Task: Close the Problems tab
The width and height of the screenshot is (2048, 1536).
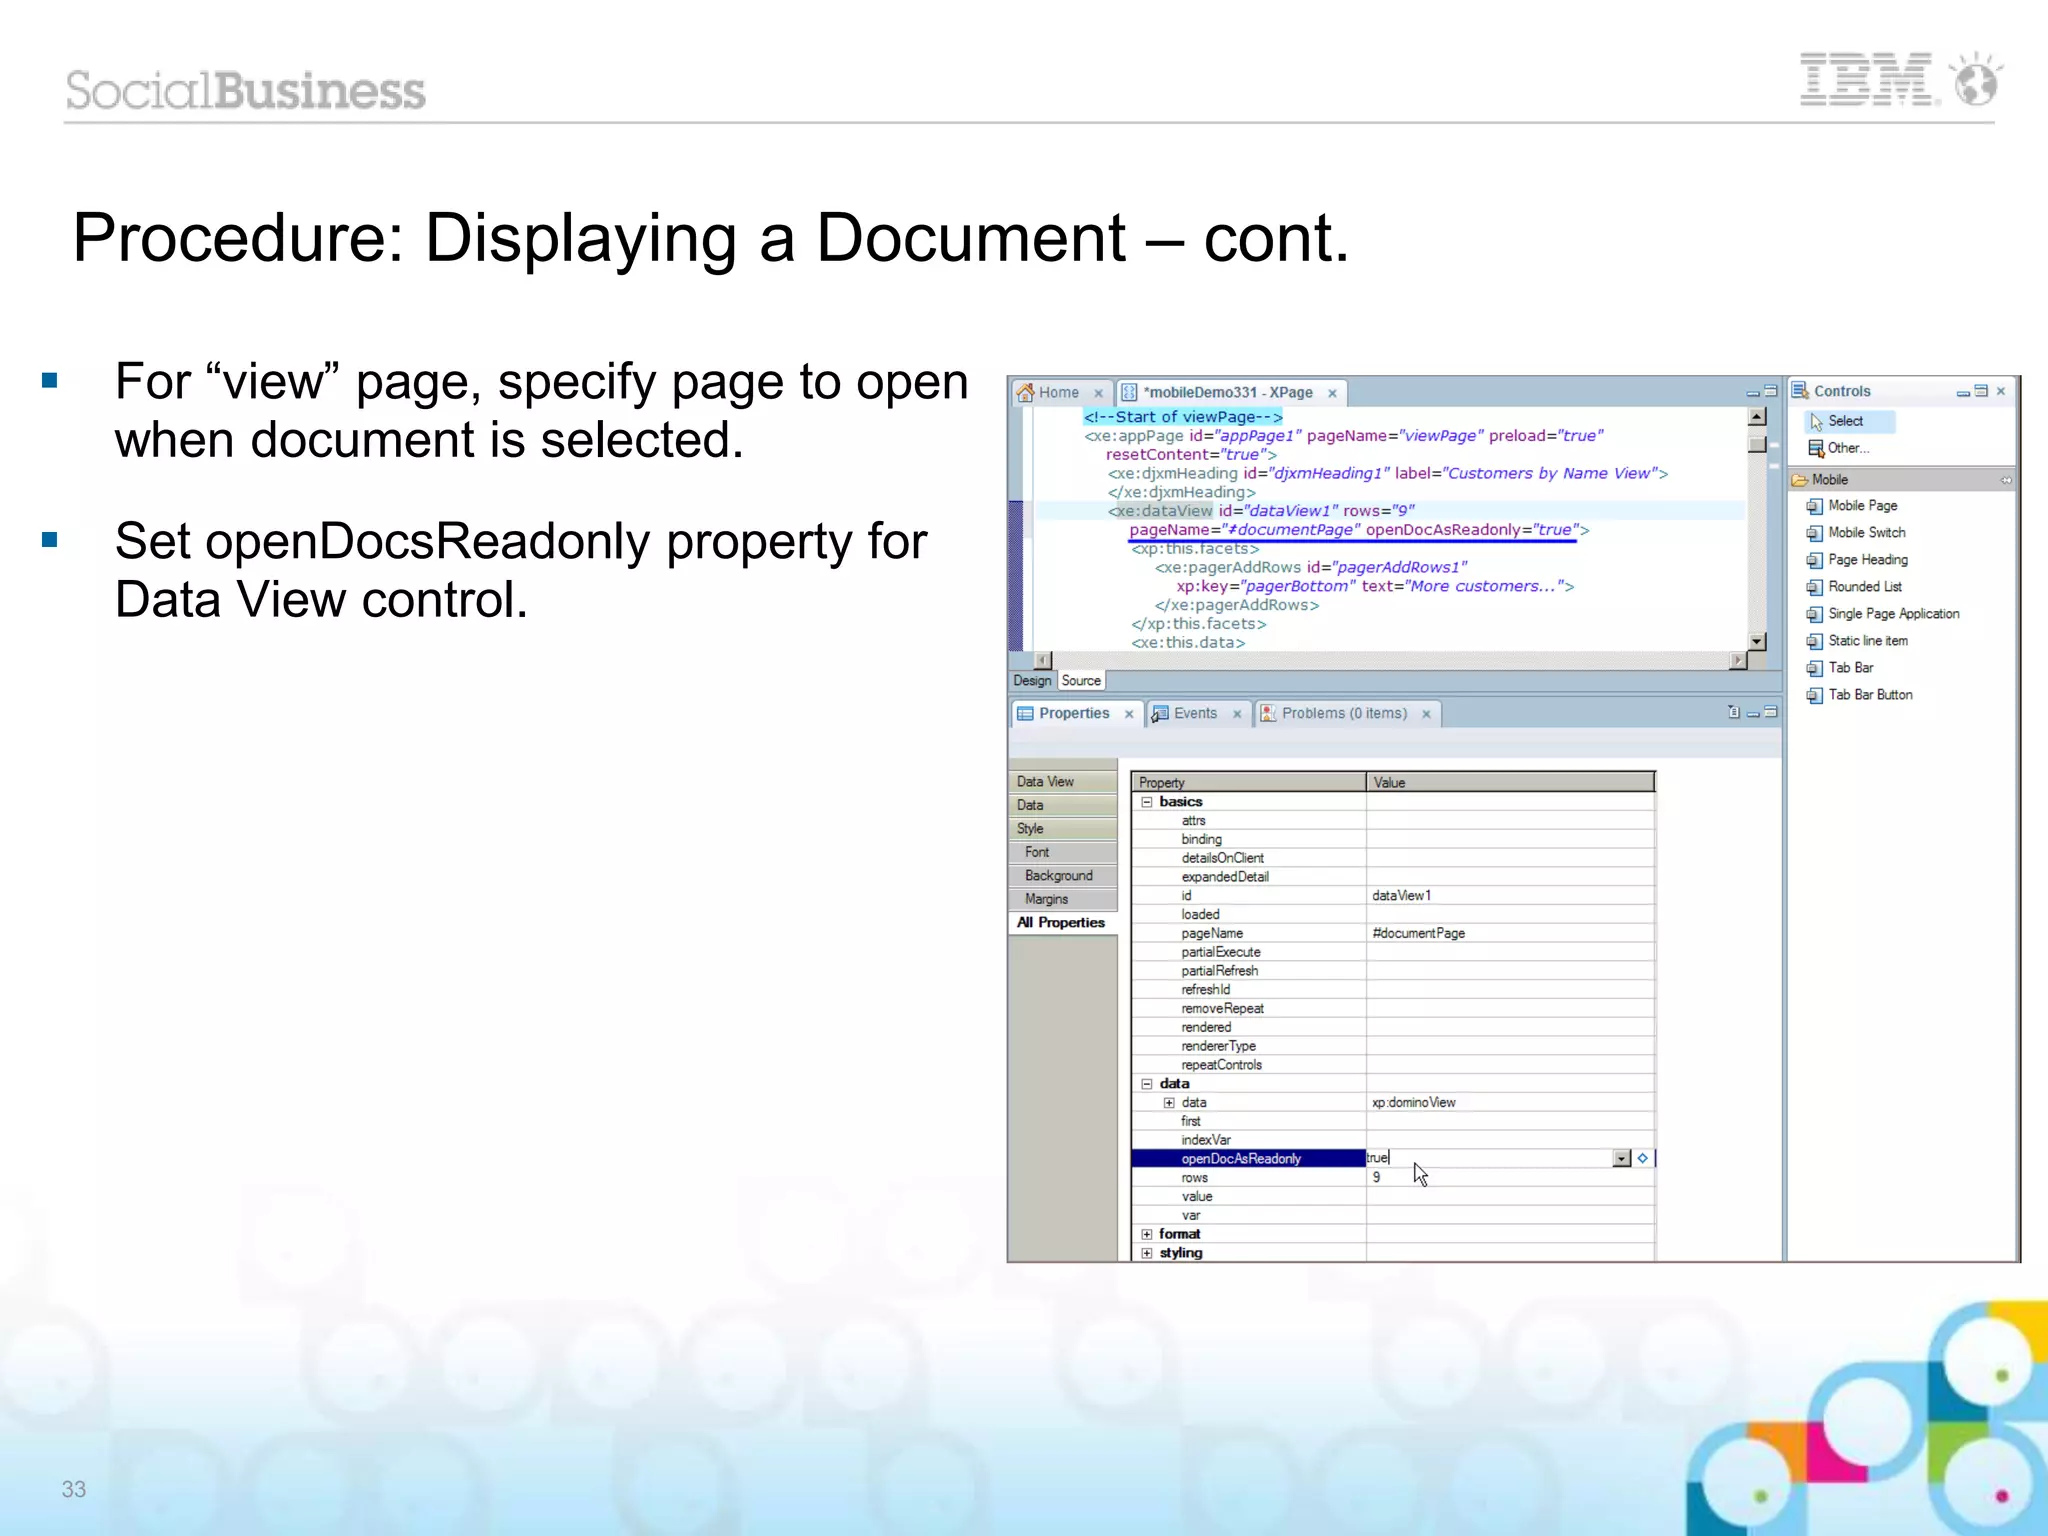Action: [1426, 714]
